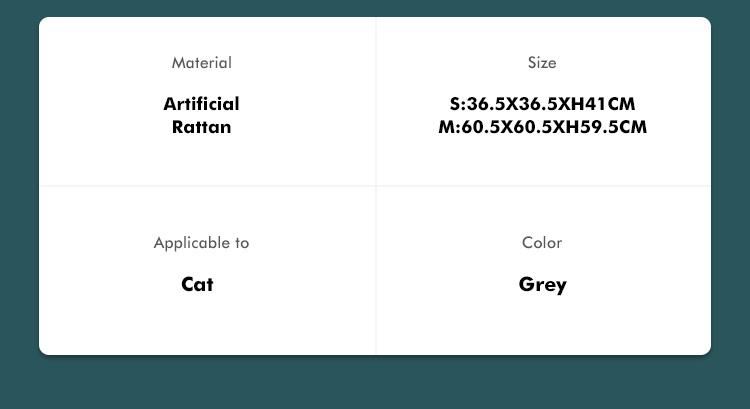
Task: Select the Cat value text
Action: (x=197, y=284)
